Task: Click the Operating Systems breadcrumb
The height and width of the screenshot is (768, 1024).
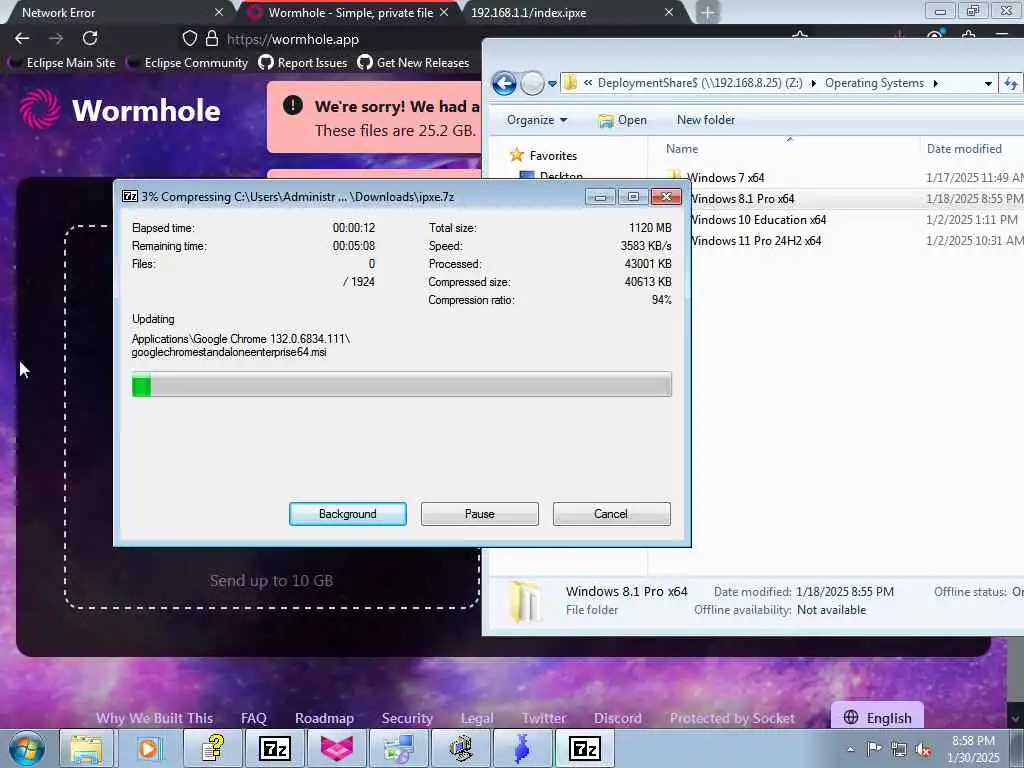Action: tap(874, 83)
